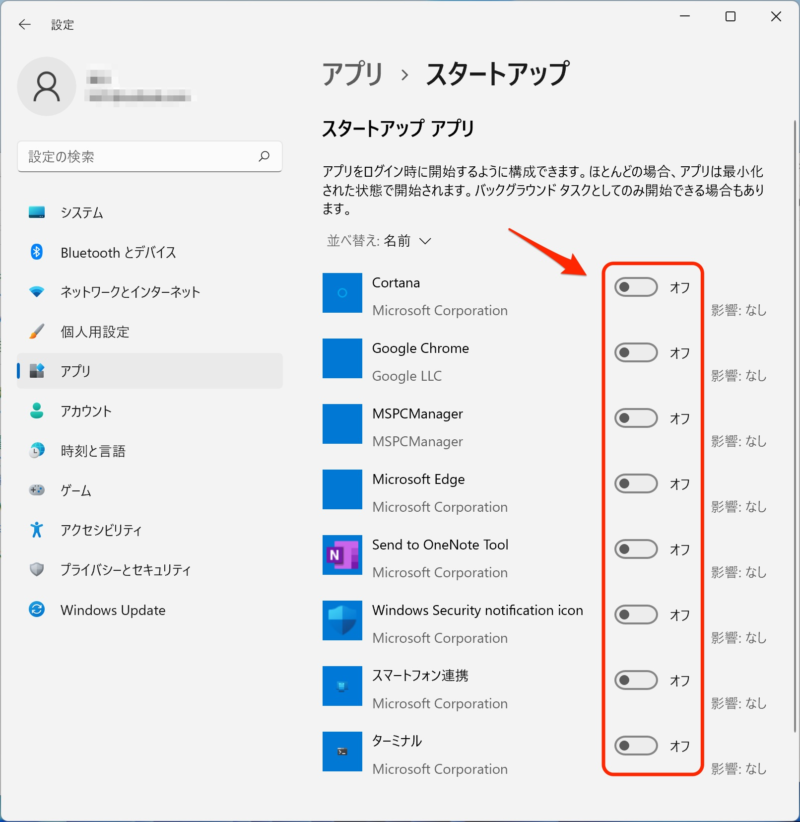Screen dimensions: 800x822
Task: Click the vertical scrollbar on right
Action: pyautogui.click(x=795, y=426)
